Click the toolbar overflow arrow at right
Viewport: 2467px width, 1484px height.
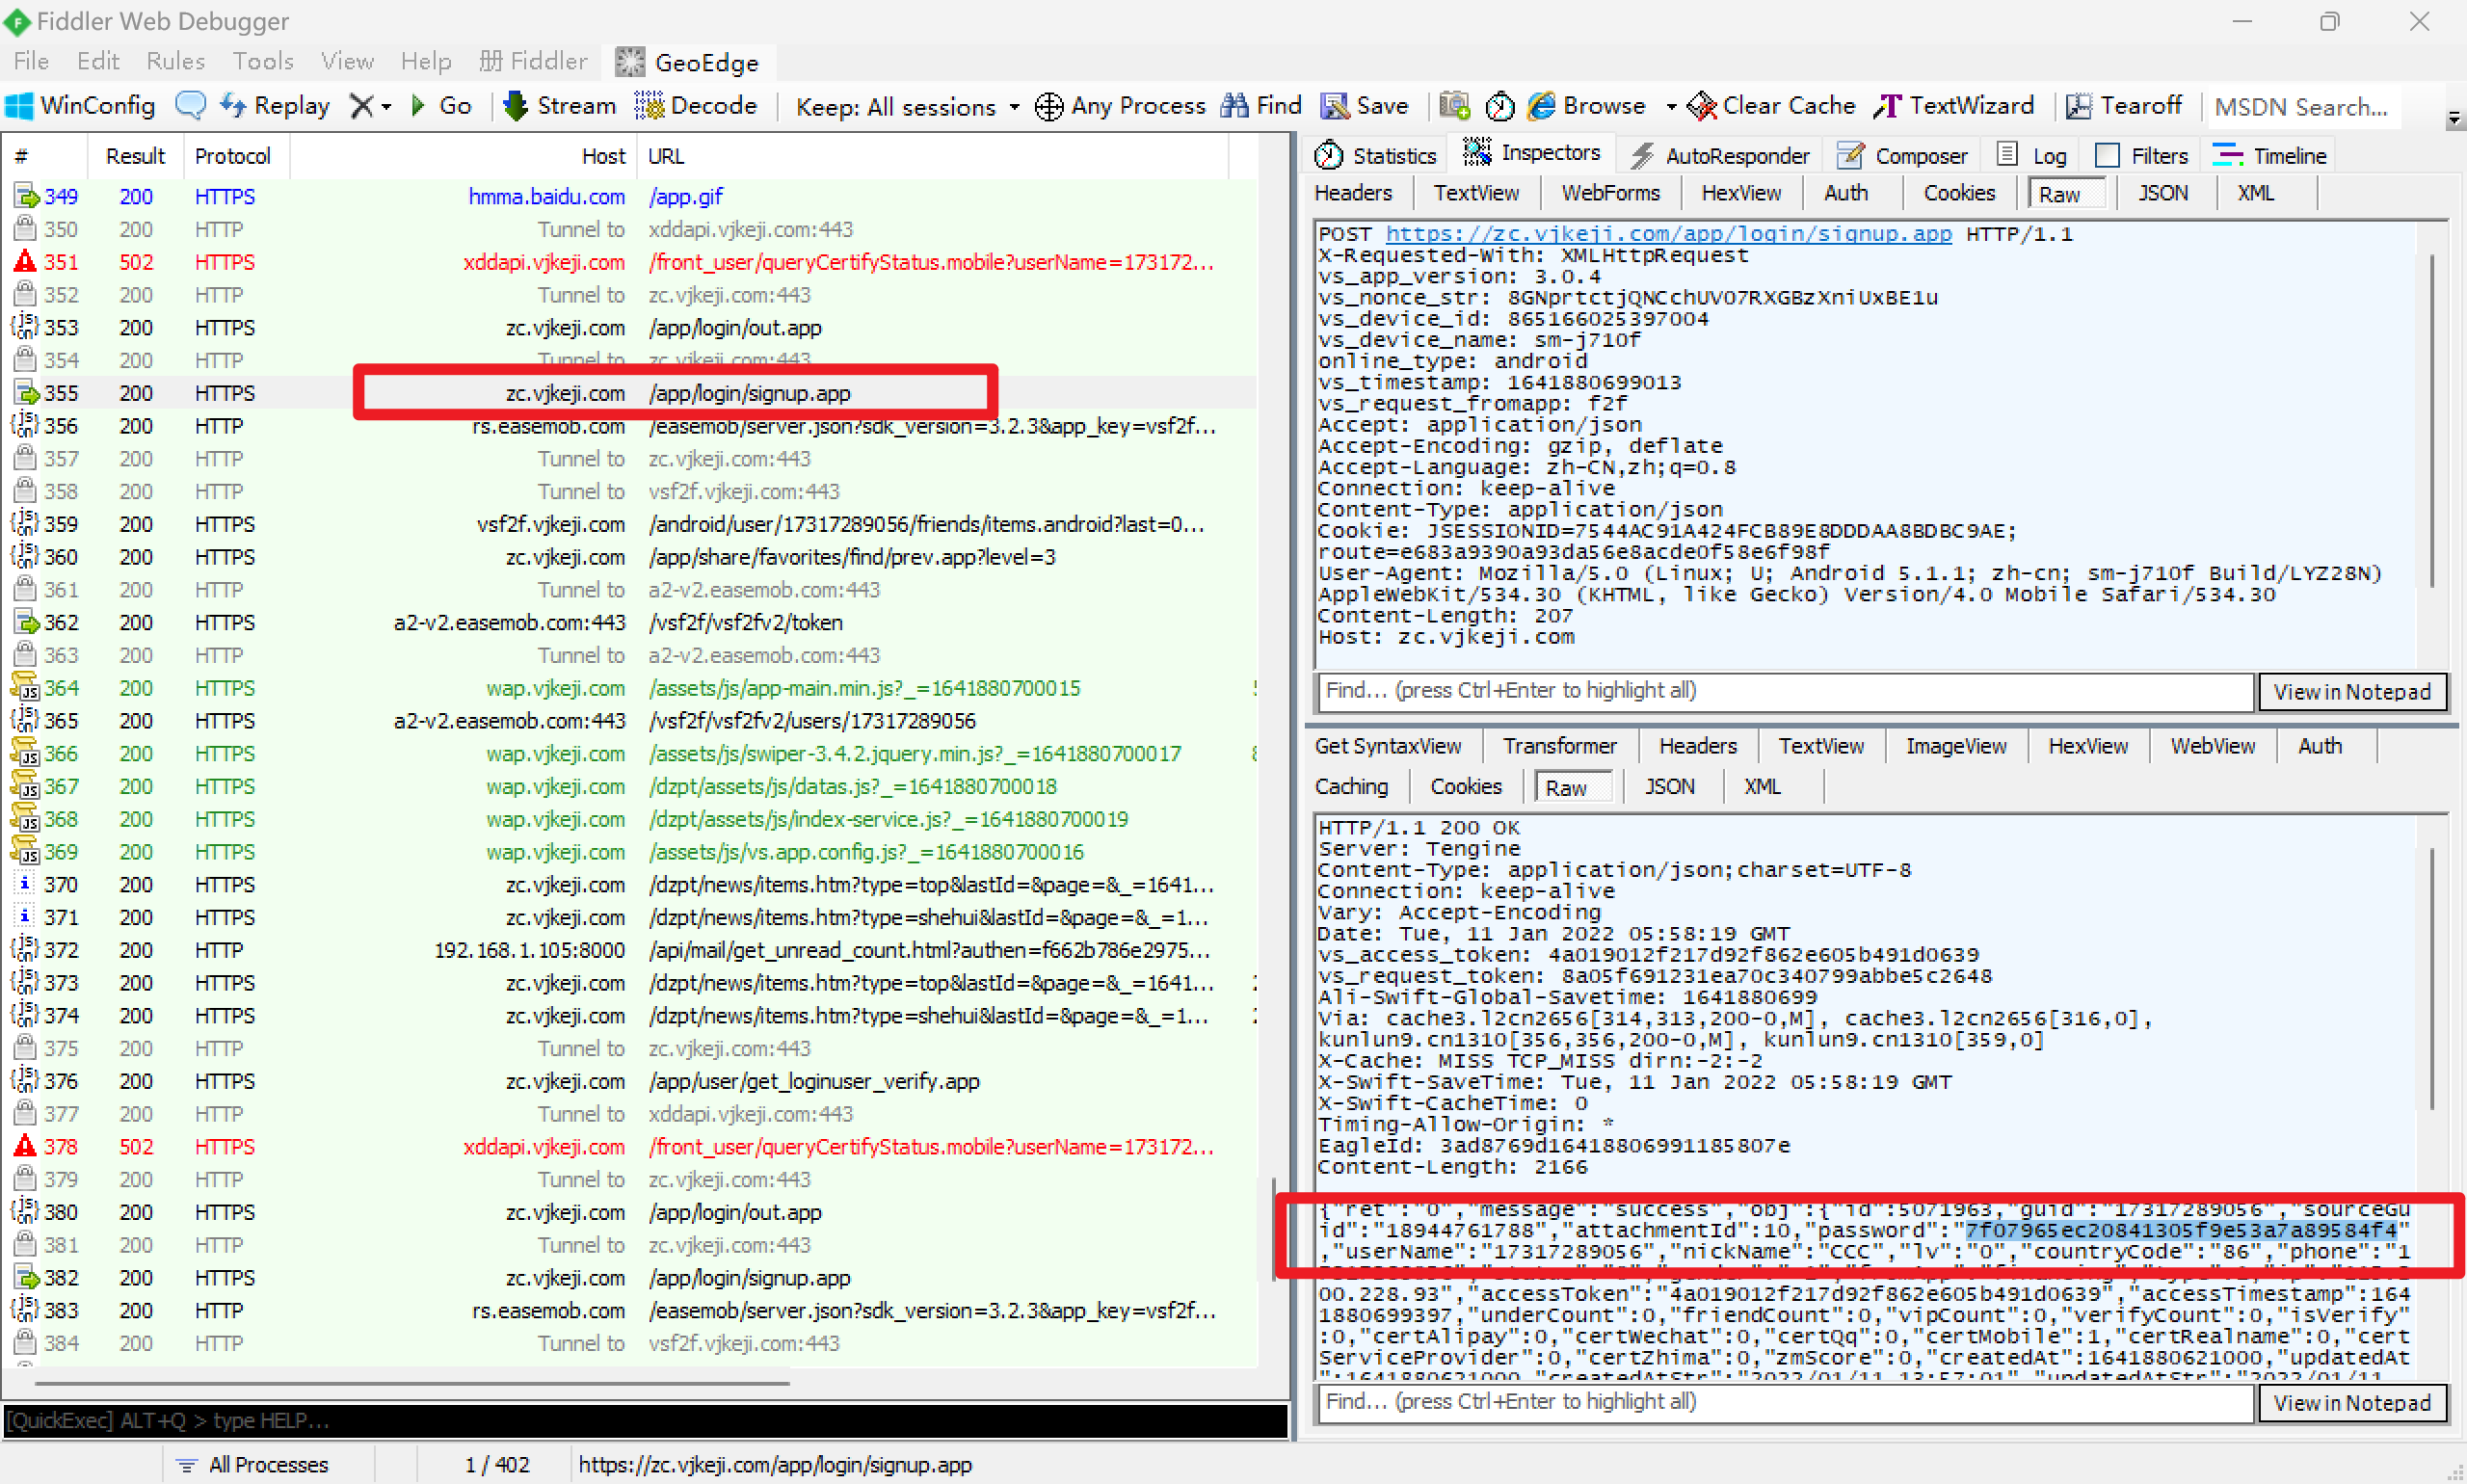[x=2454, y=119]
